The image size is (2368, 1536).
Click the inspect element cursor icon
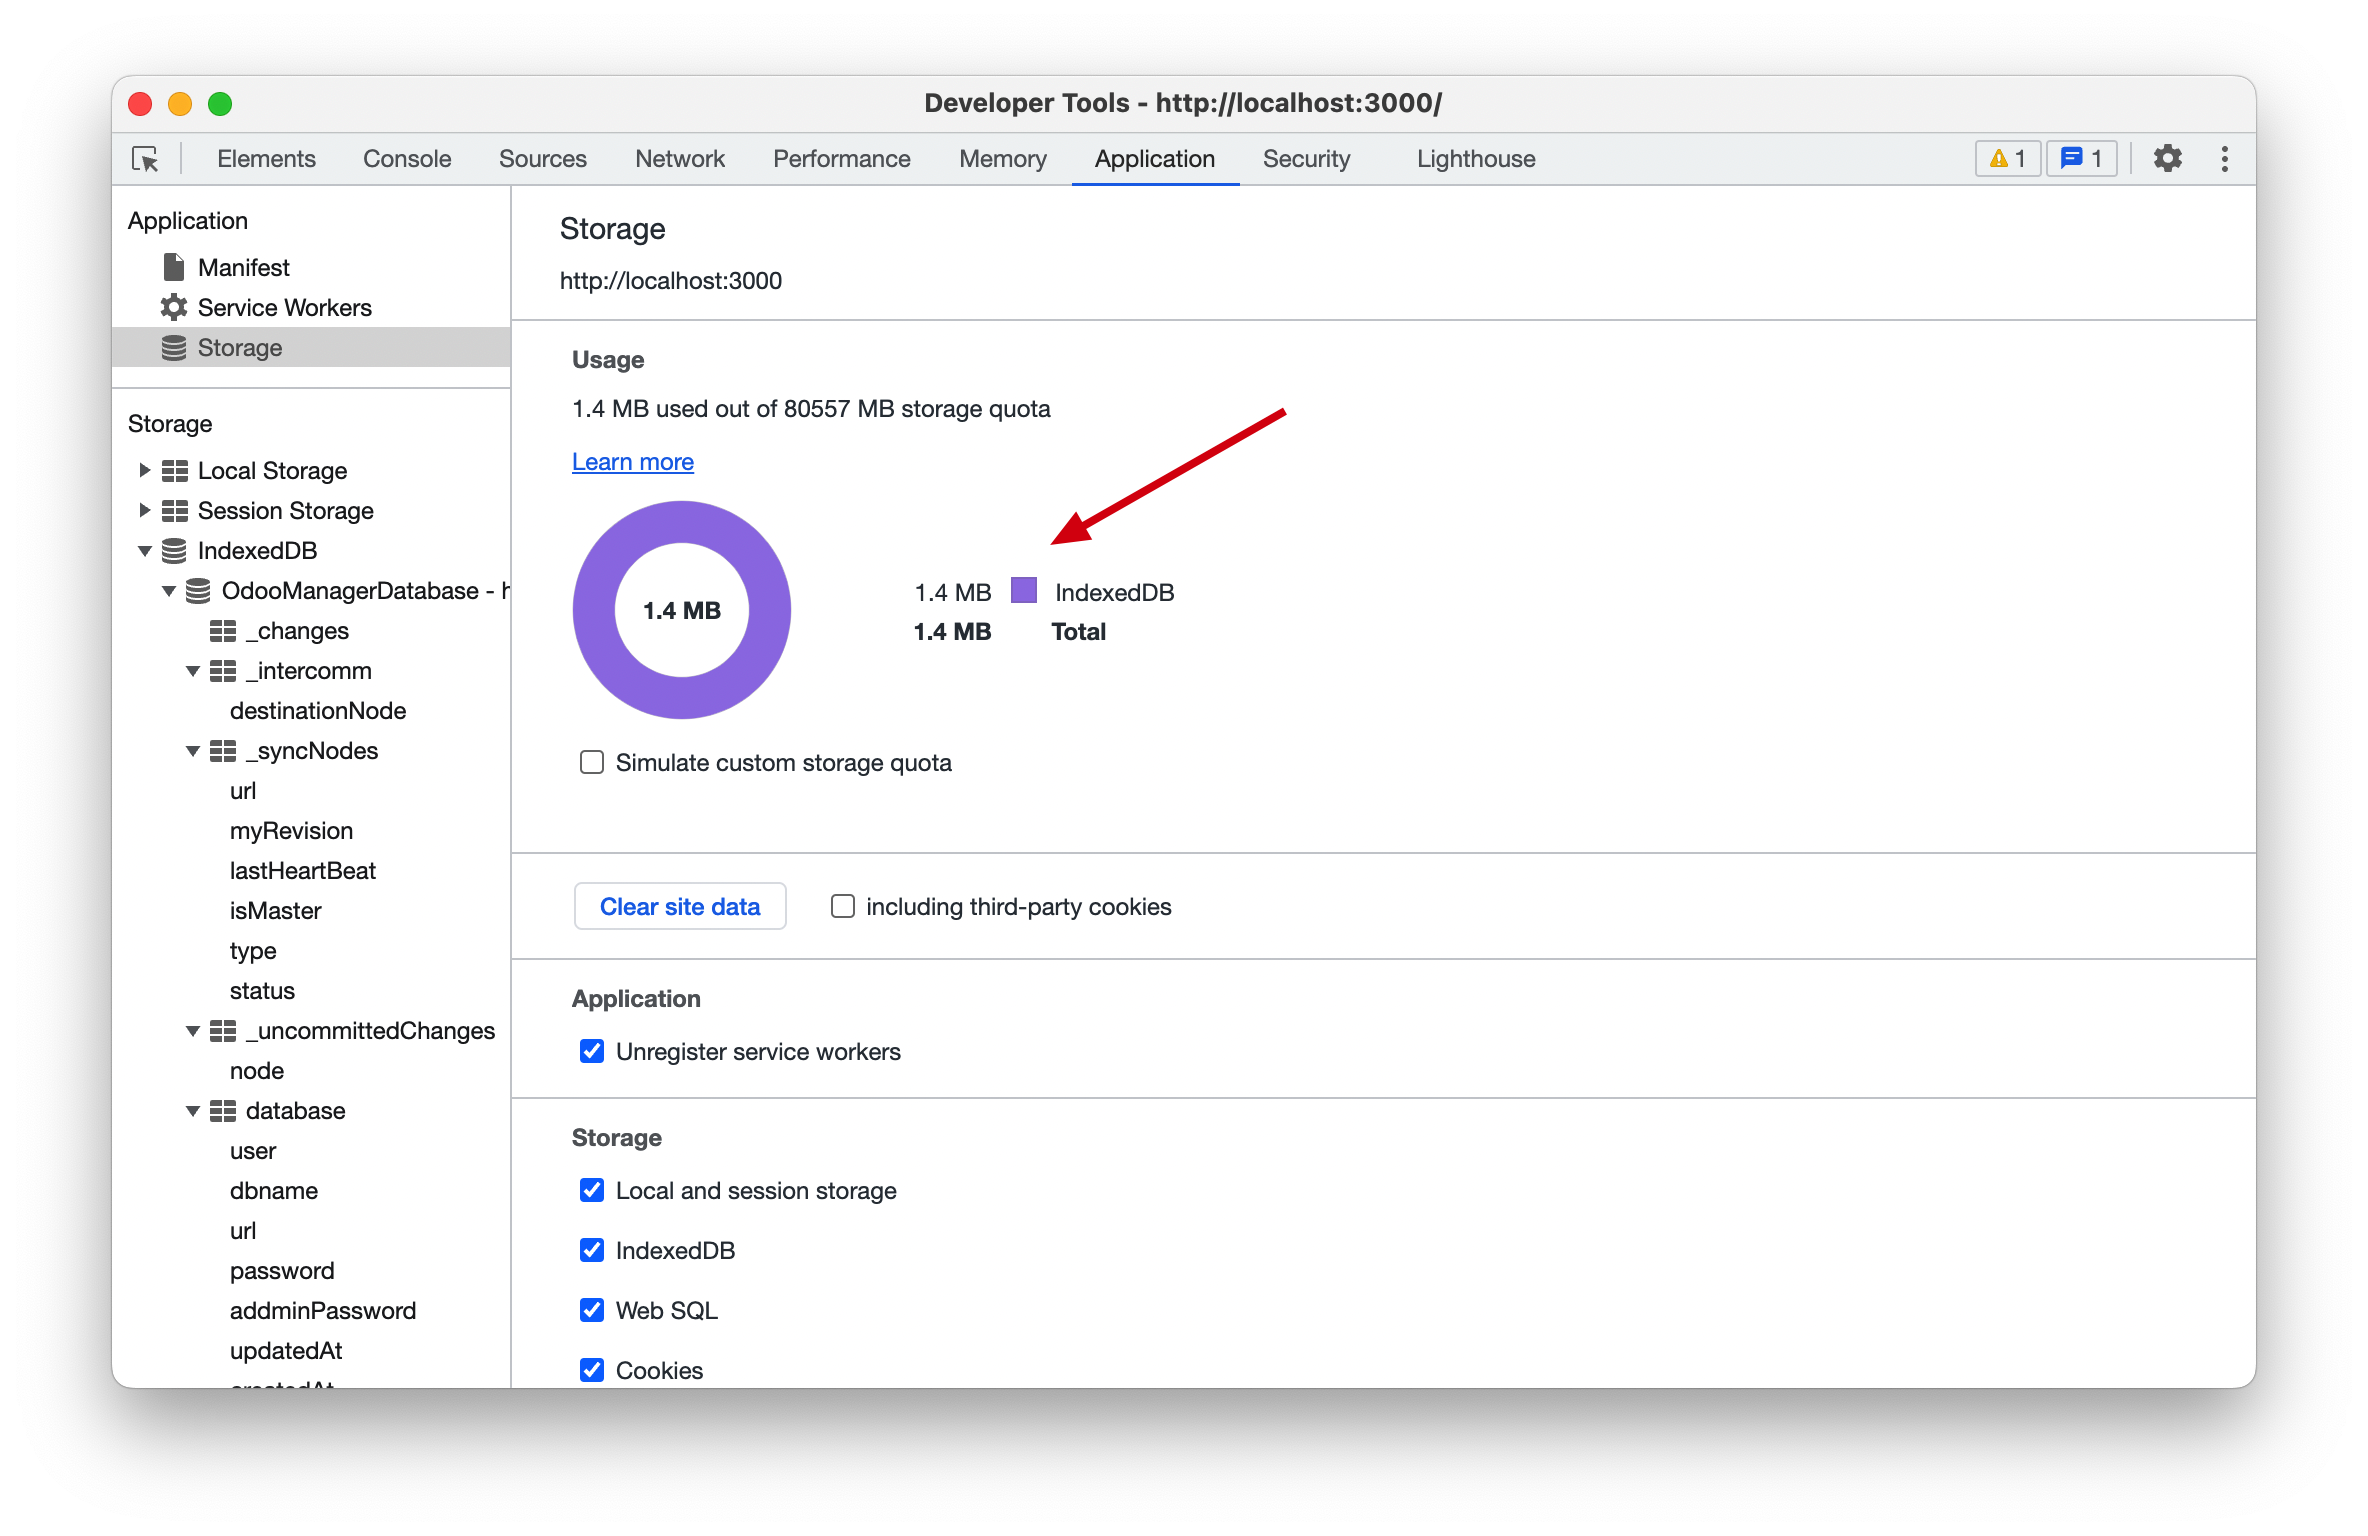point(145,159)
